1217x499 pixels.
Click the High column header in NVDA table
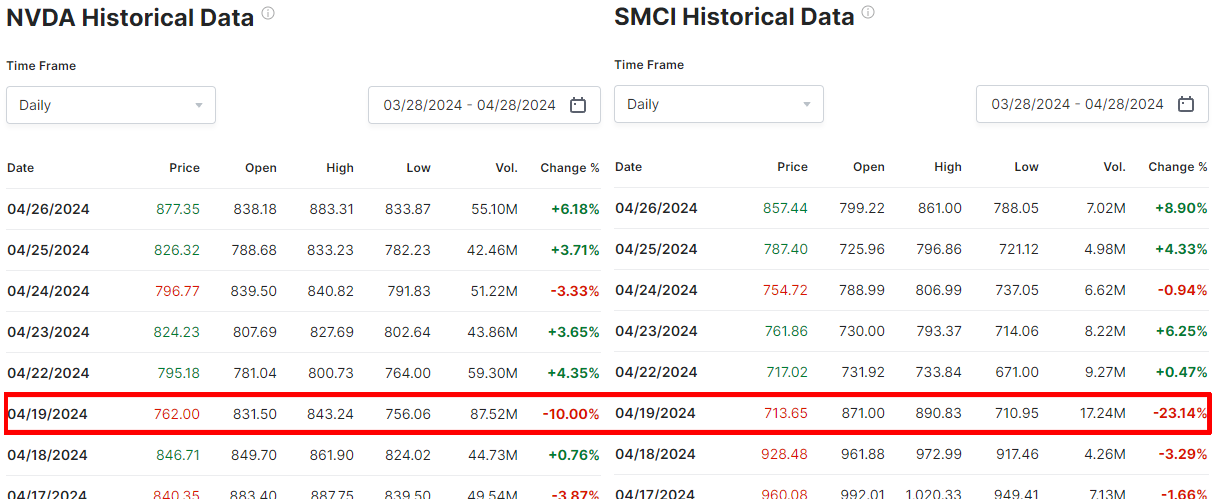(x=340, y=168)
